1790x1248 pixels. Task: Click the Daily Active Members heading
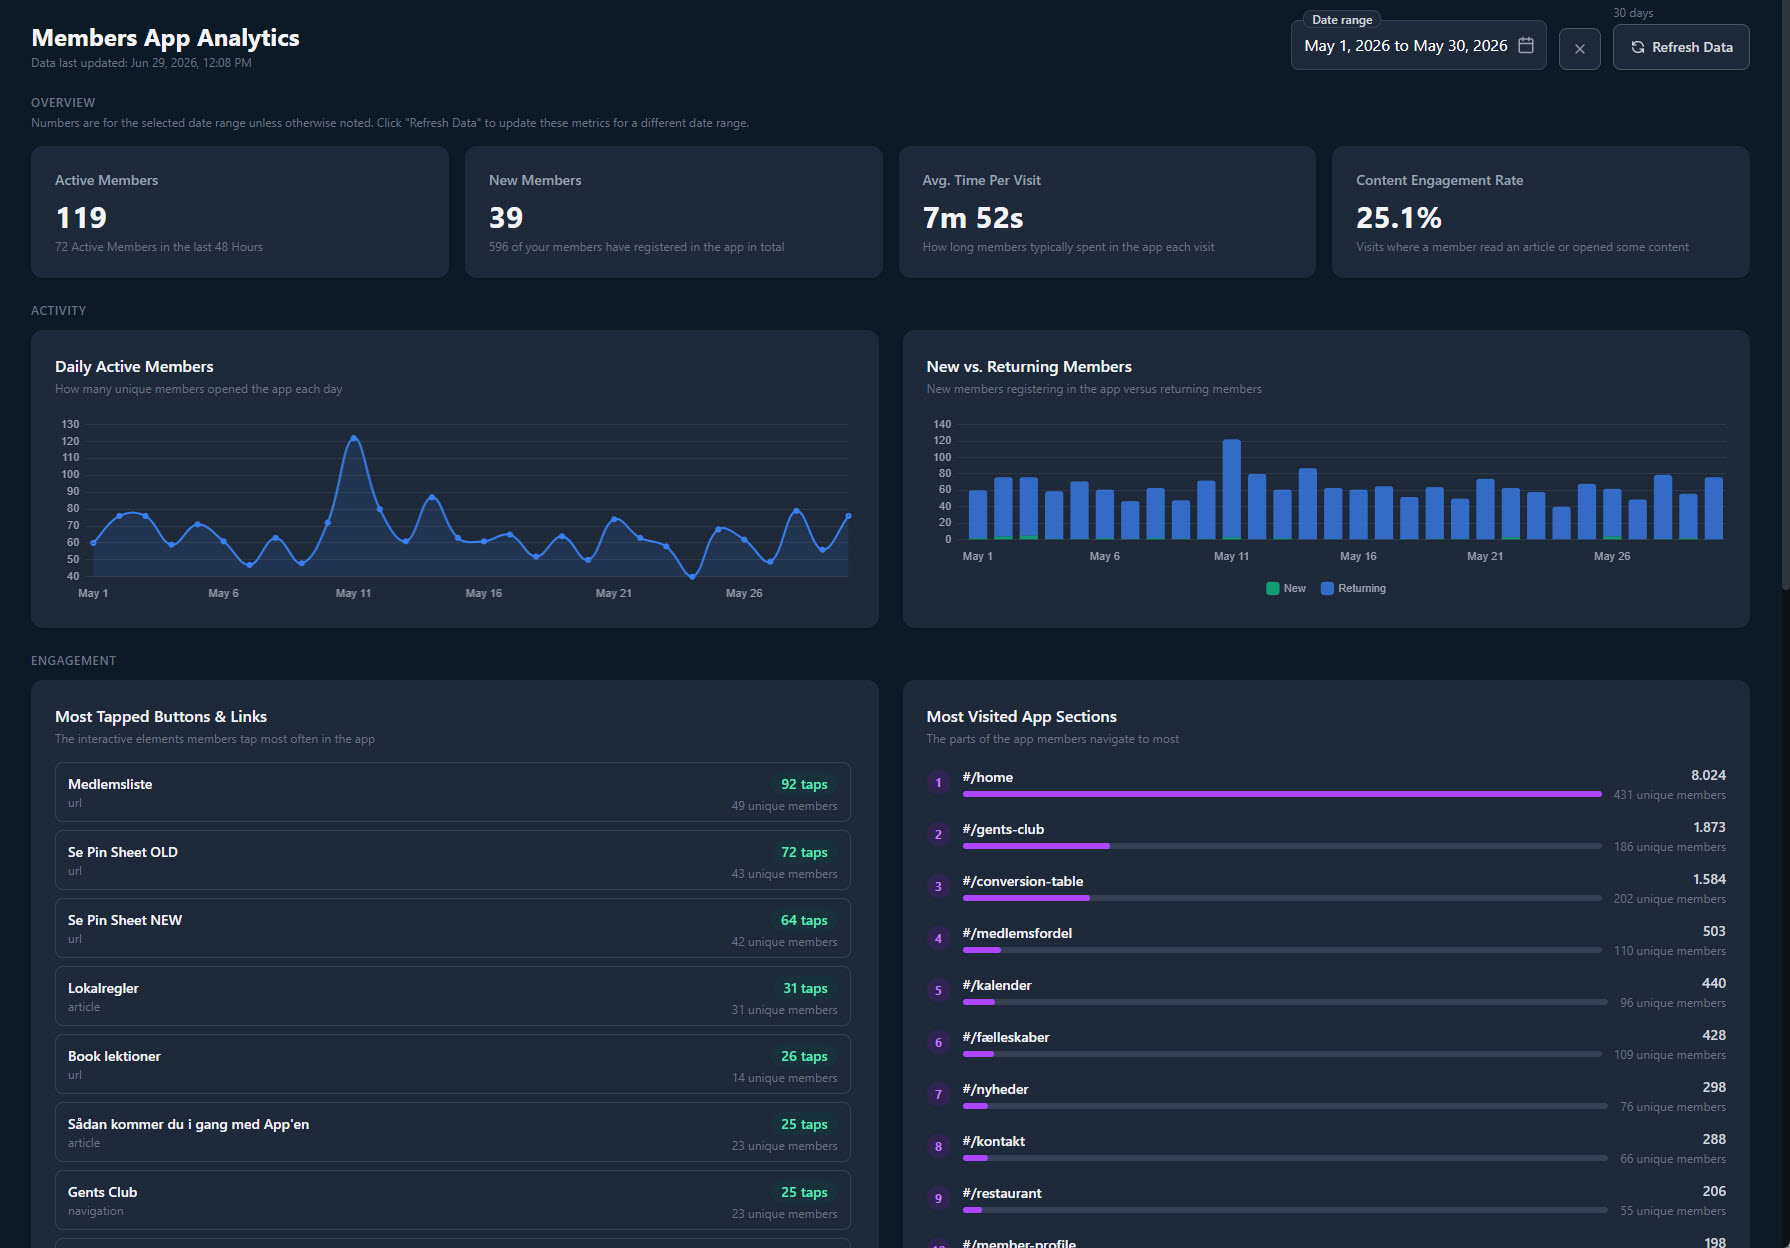click(x=134, y=367)
